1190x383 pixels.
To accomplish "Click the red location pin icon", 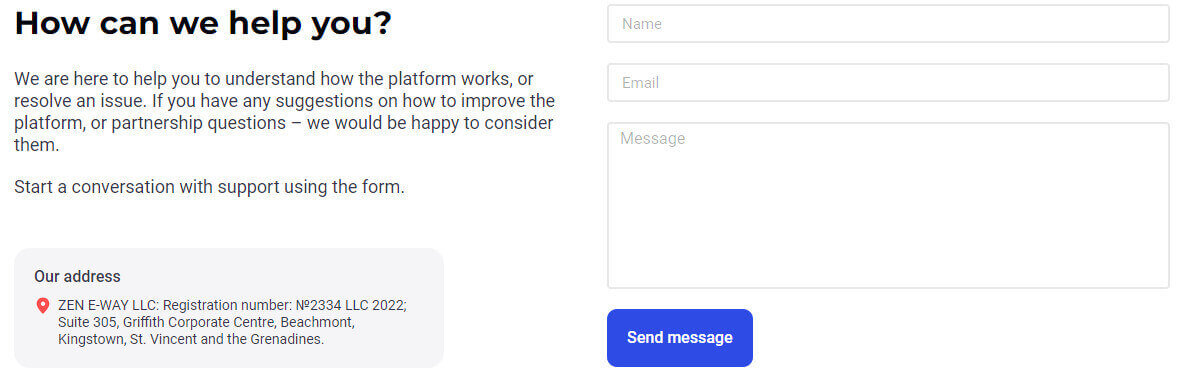I will point(42,306).
